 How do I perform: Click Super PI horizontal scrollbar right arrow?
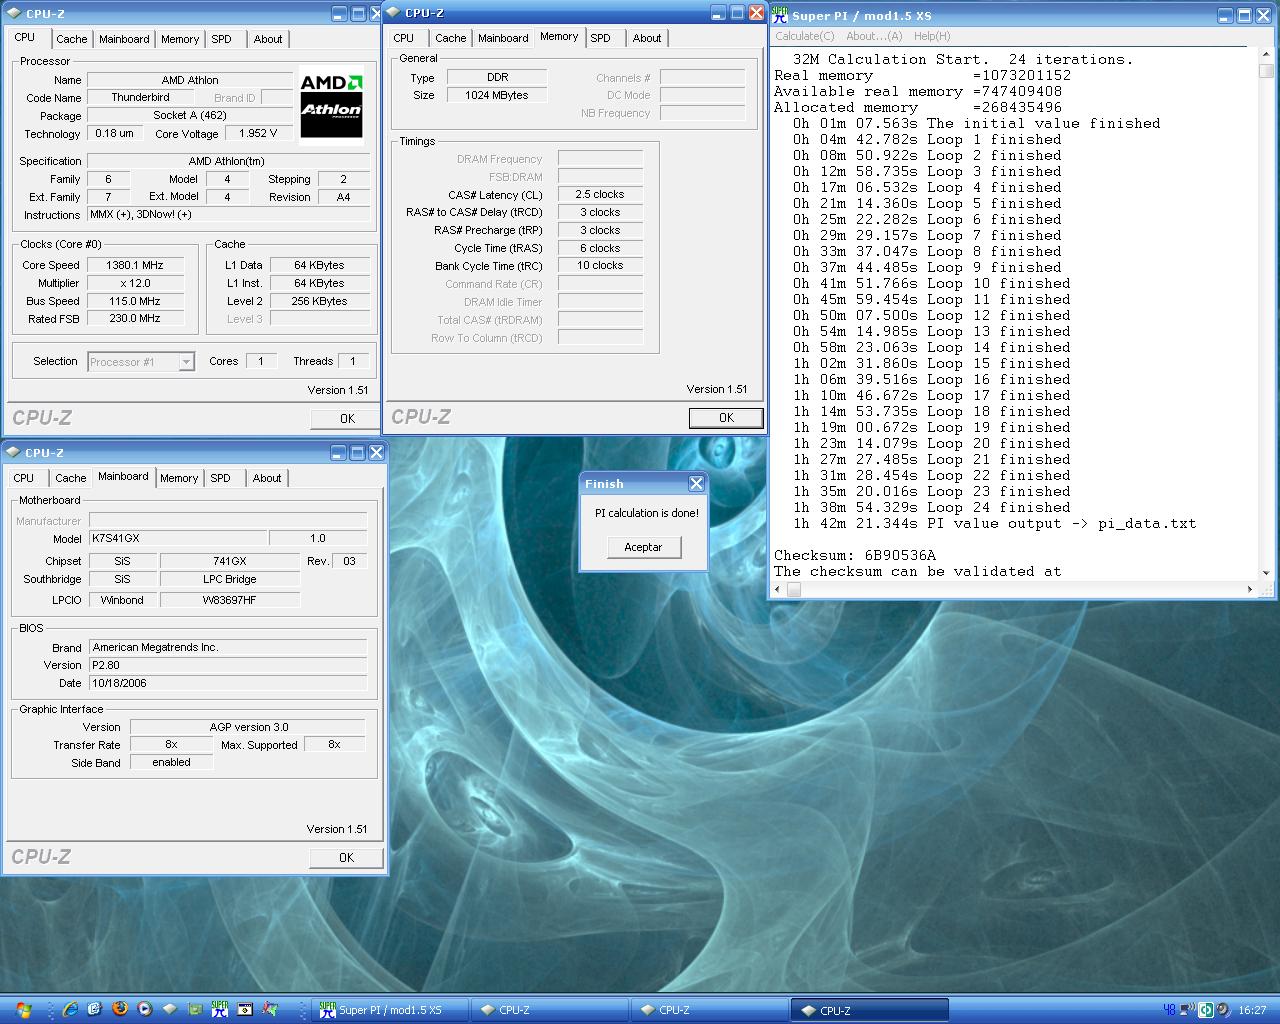click(1251, 589)
